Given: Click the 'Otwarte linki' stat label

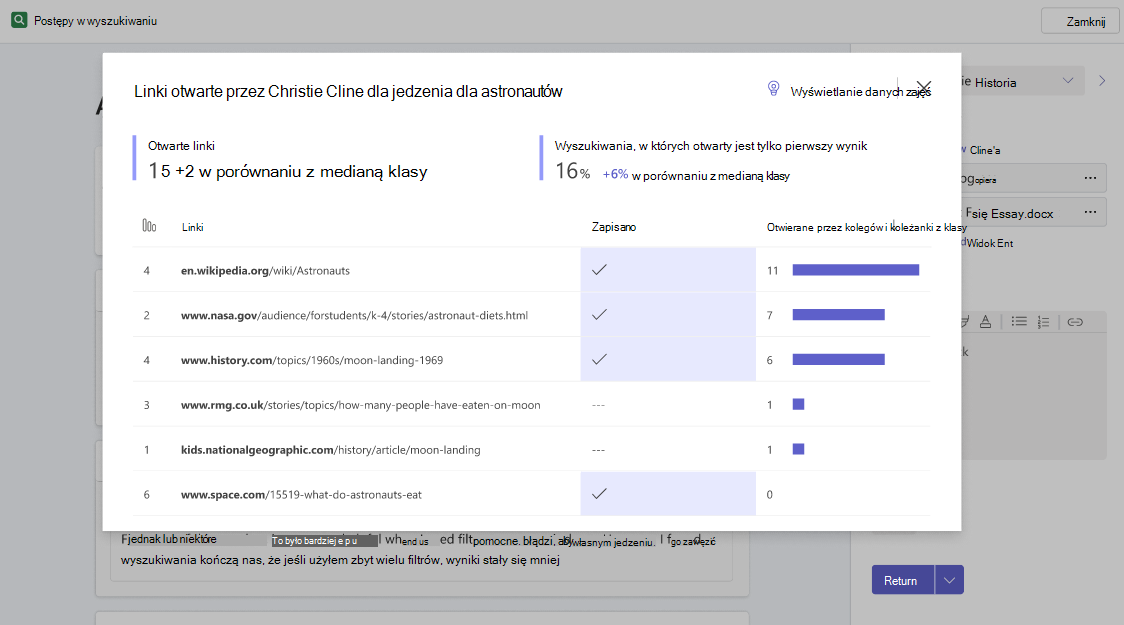Looking at the screenshot, I should point(181,145).
